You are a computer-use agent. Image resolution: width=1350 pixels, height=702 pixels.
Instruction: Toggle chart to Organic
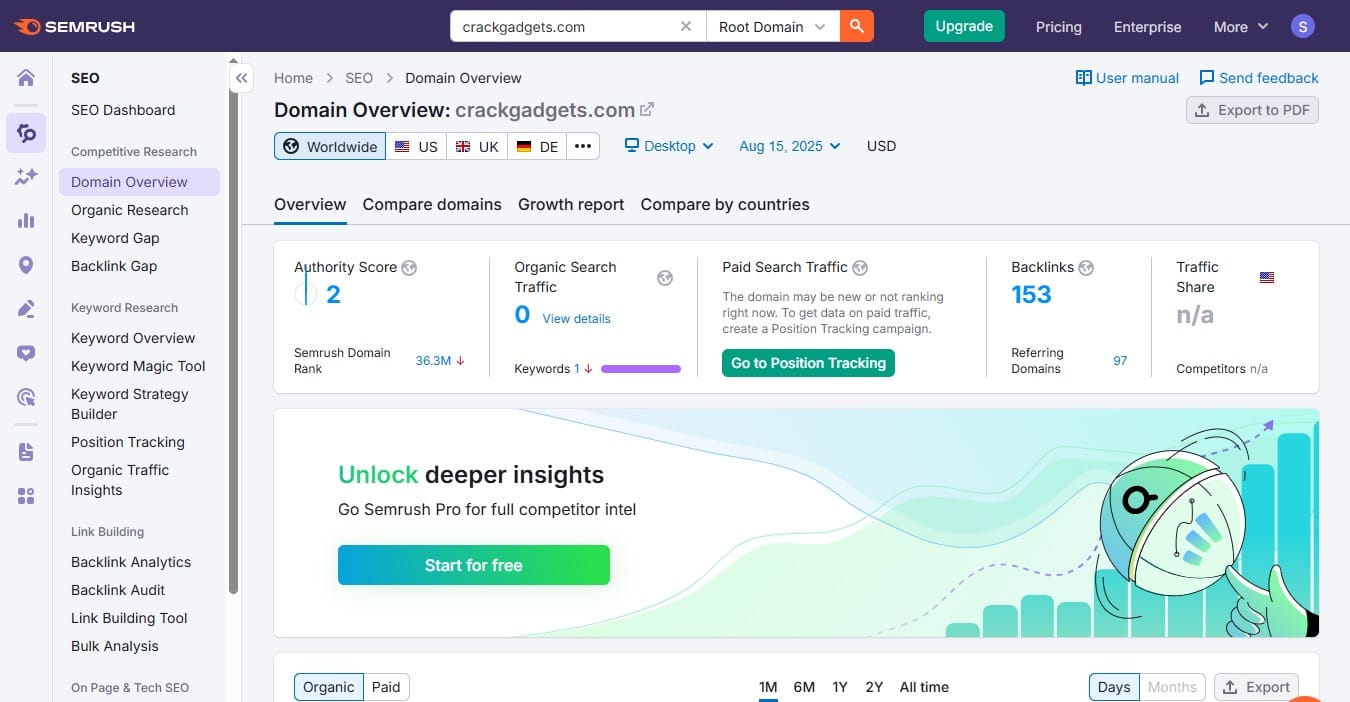328,687
